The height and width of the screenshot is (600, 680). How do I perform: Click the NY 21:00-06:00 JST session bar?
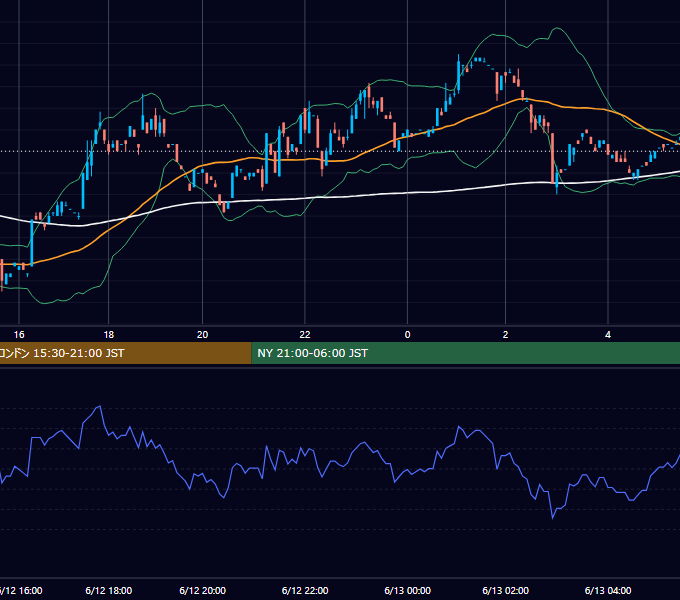tap(466, 353)
